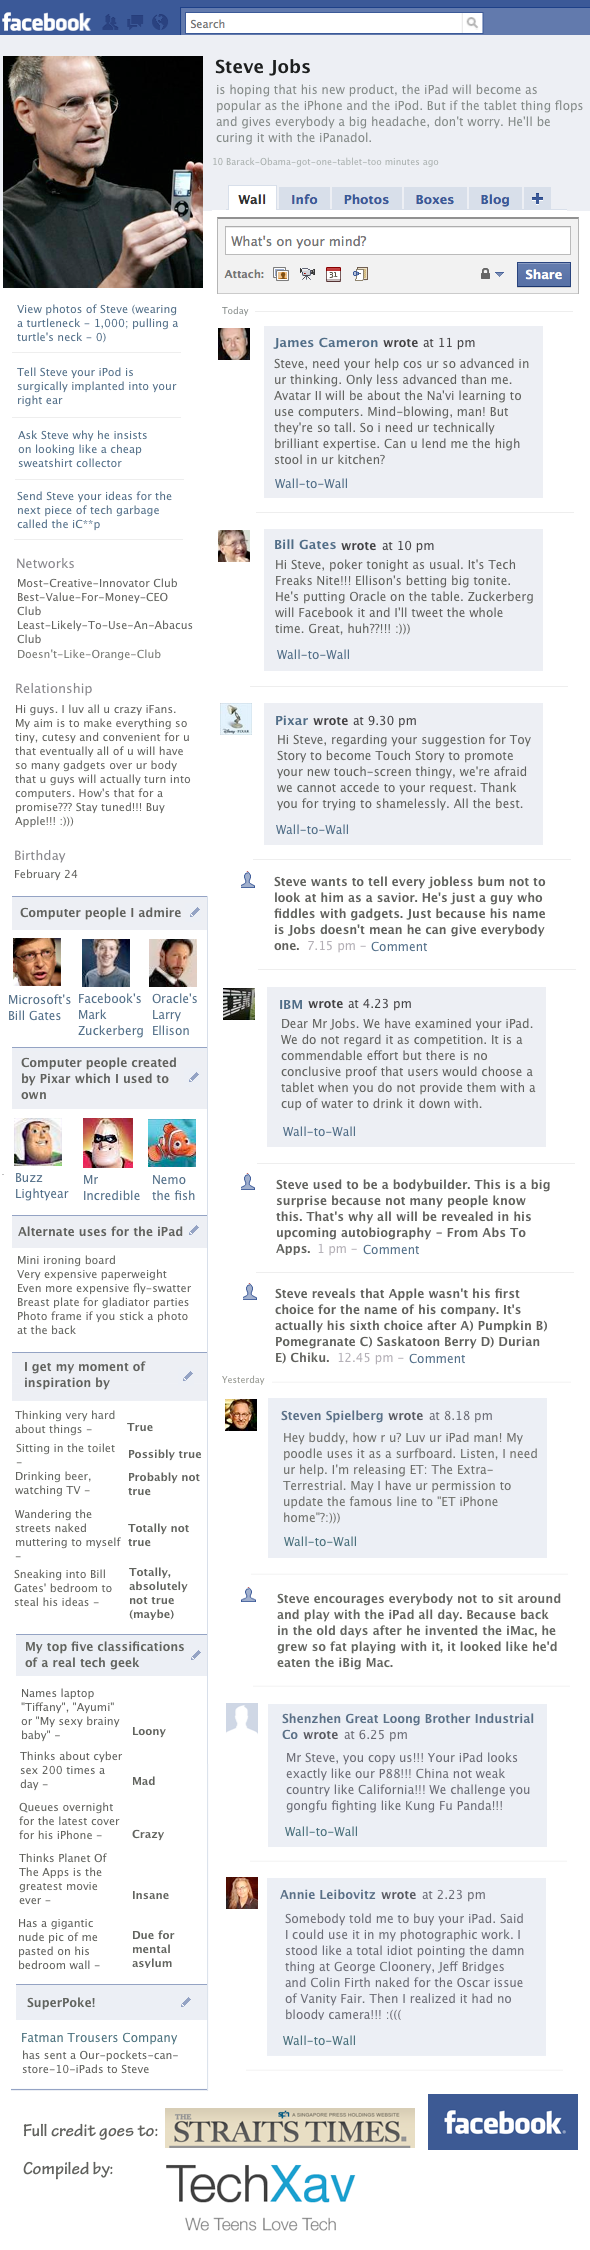Open the notifications globe icon

(160, 22)
